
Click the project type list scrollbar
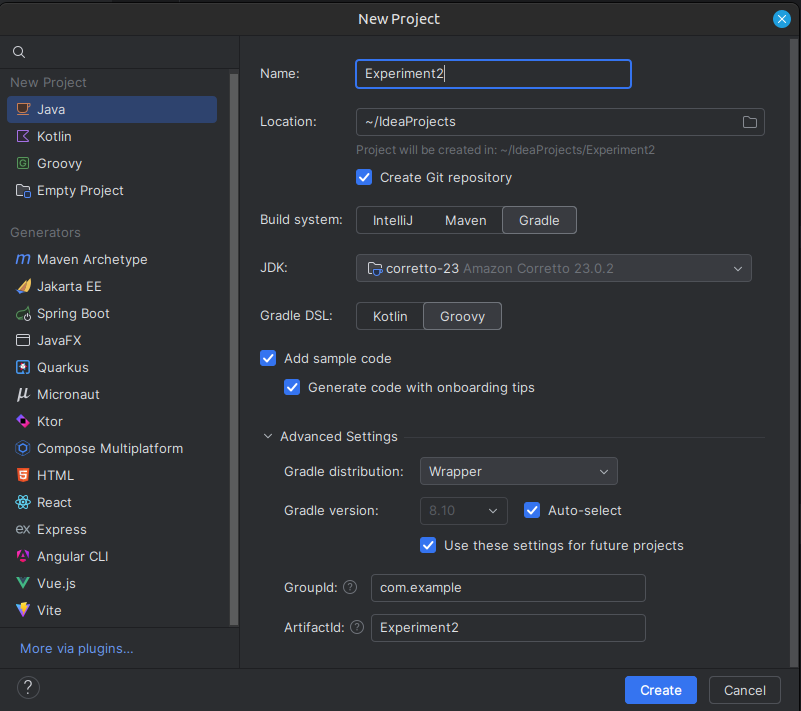pos(234,349)
